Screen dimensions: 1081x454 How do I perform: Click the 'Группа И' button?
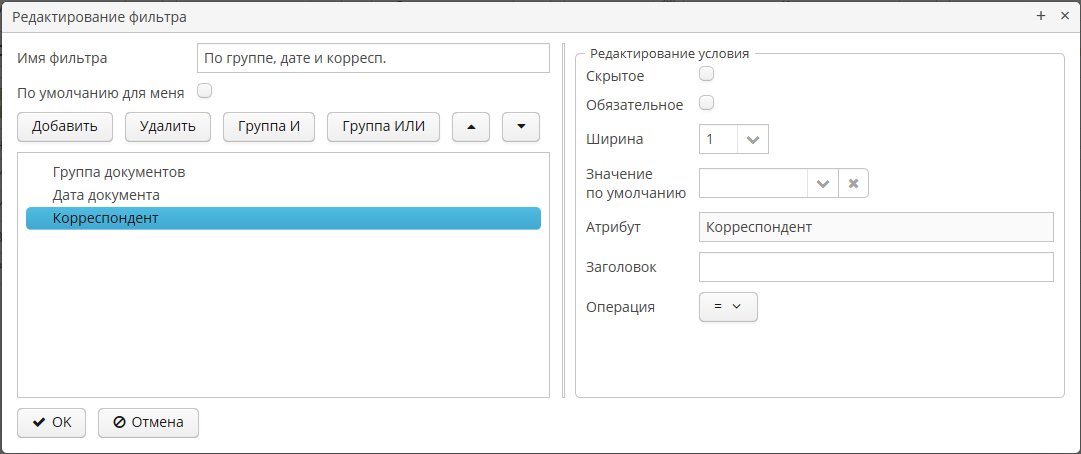click(269, 127)
